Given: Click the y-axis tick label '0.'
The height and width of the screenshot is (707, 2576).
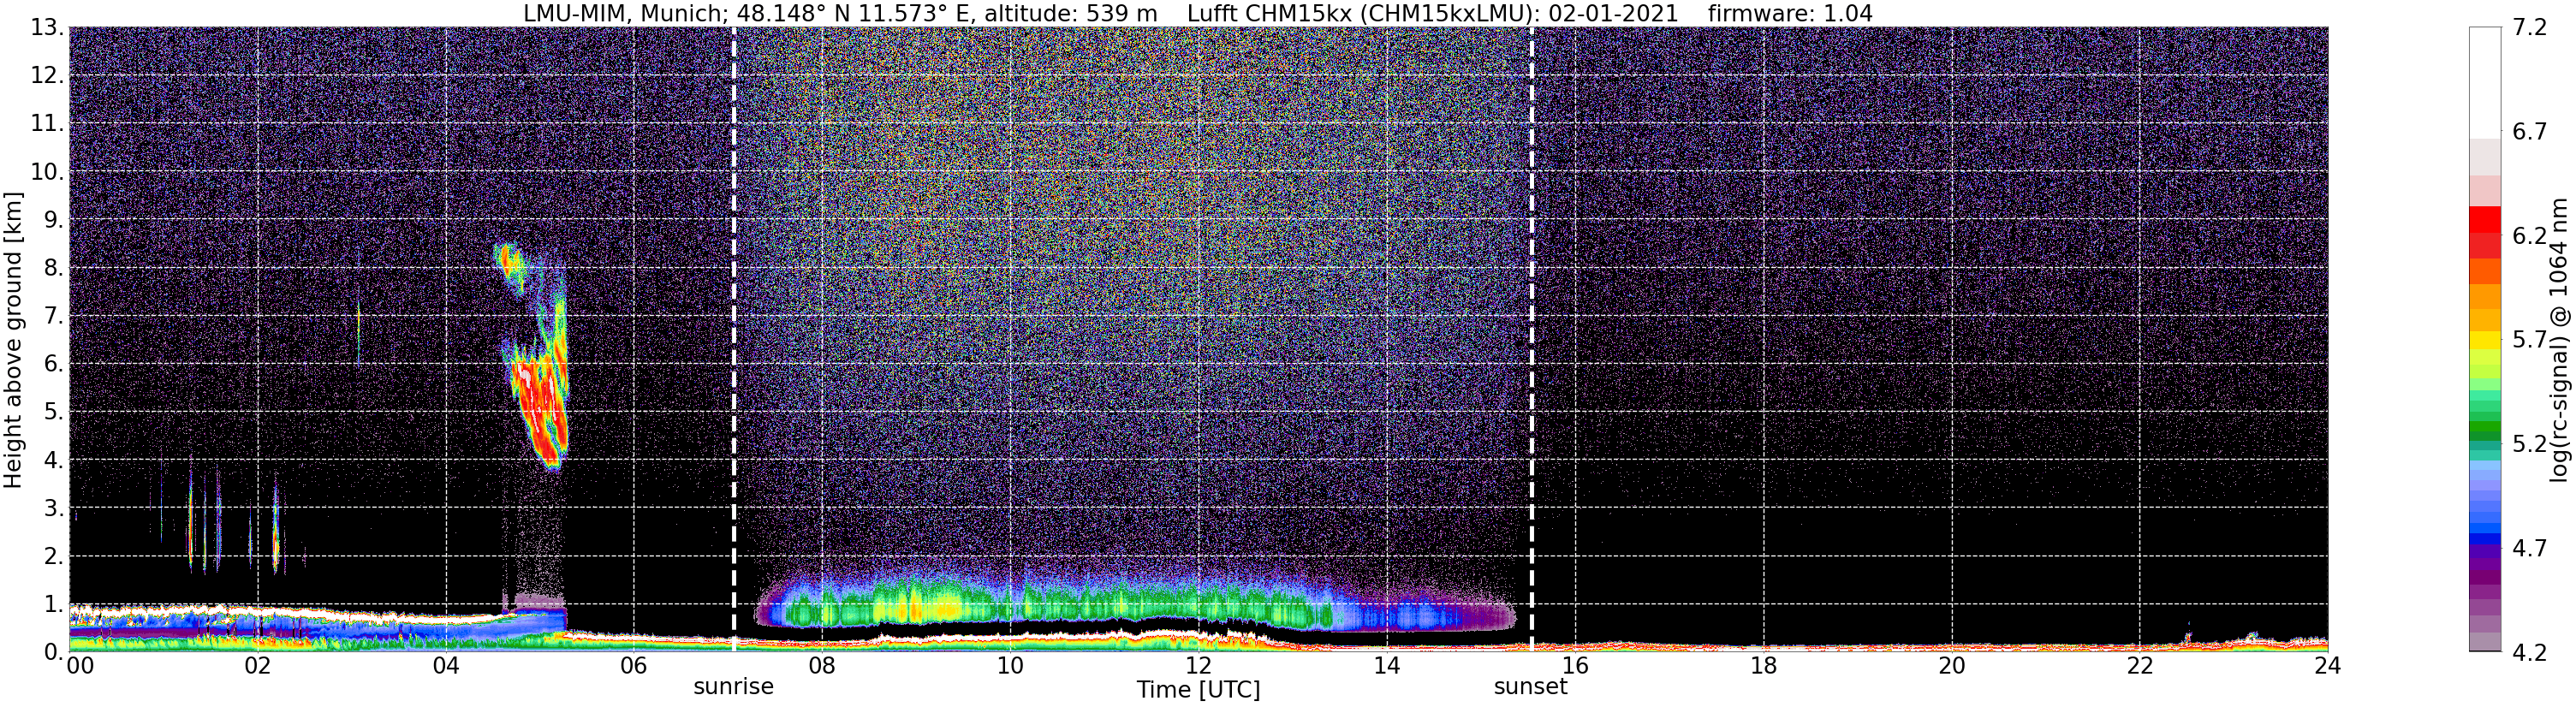Looking at the screenshot, I should [53, 652].
